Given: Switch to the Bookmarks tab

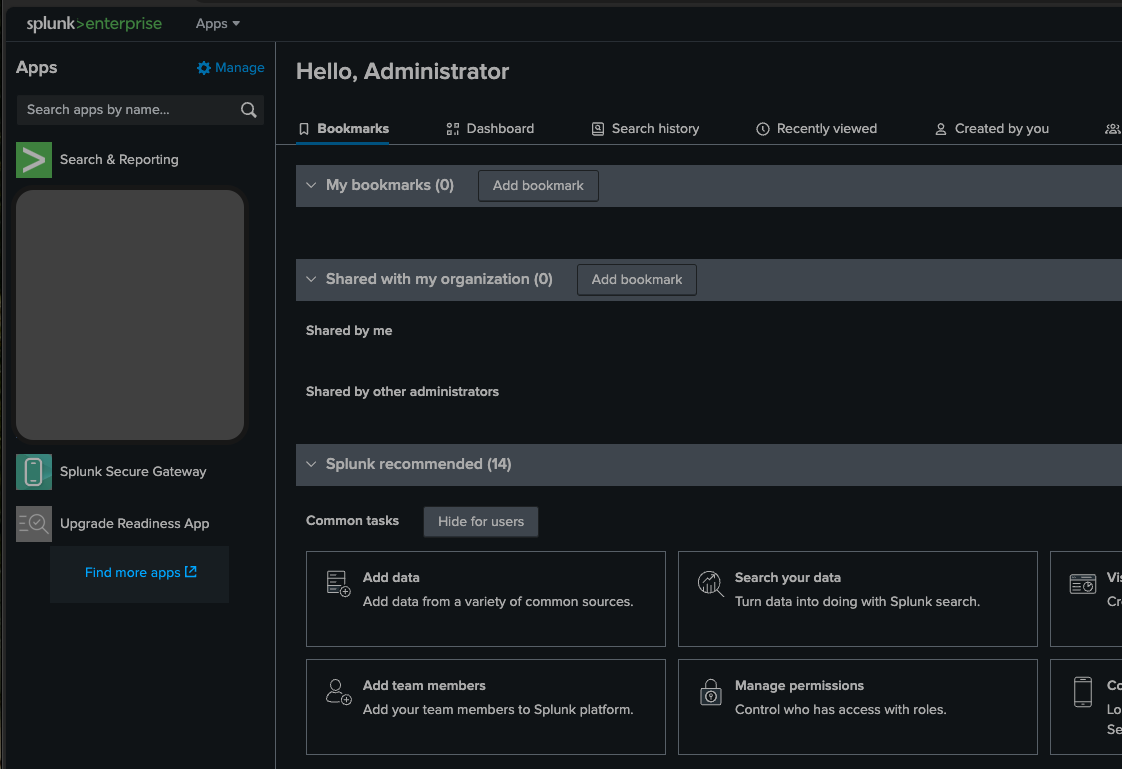Looking at the screenshot, I should [x=343, y=129].
